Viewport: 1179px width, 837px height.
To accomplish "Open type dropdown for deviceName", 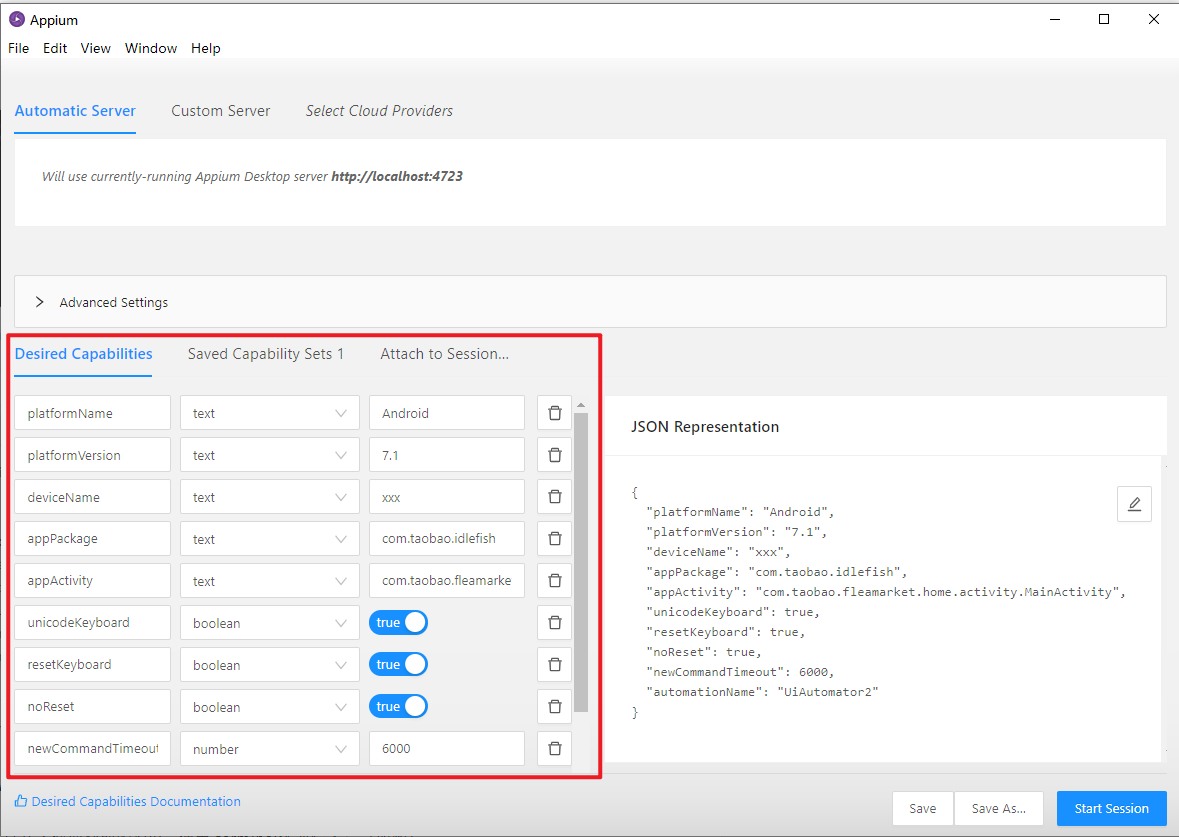I will [x=269, y=497].
